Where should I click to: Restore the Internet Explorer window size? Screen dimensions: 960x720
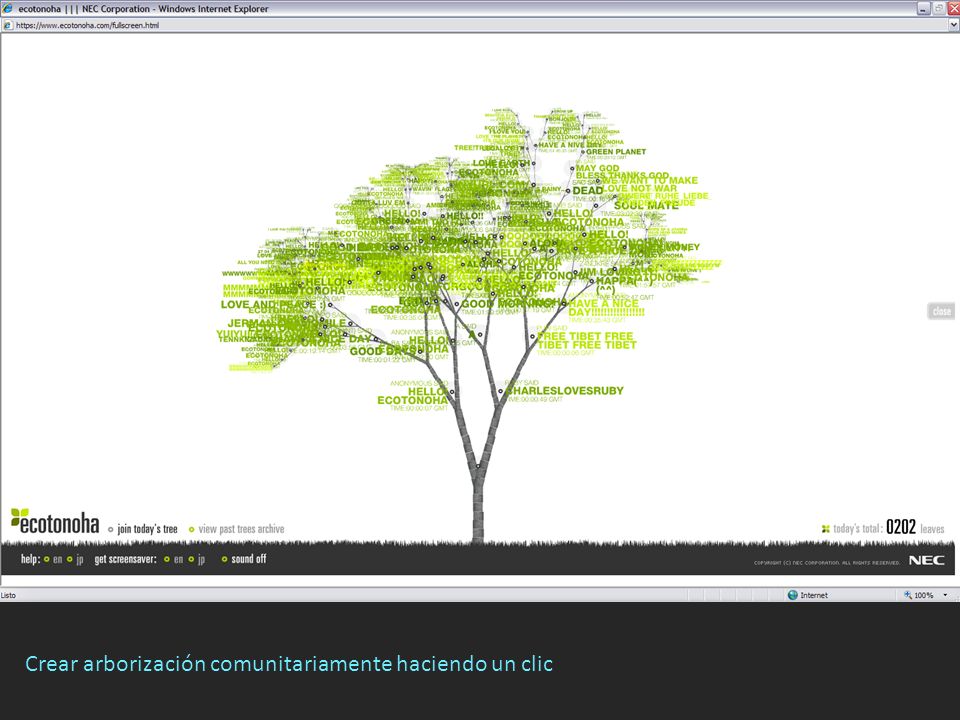(939, 9)
